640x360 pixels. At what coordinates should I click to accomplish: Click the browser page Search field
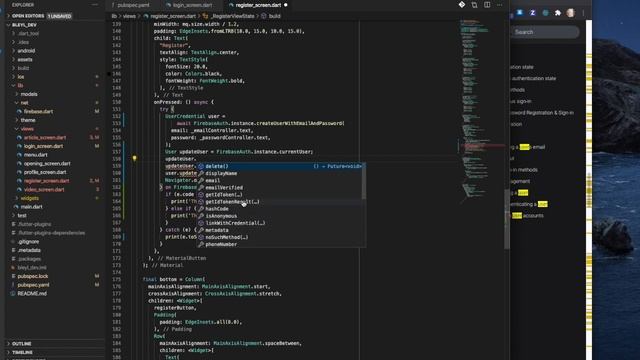[545, 32]
